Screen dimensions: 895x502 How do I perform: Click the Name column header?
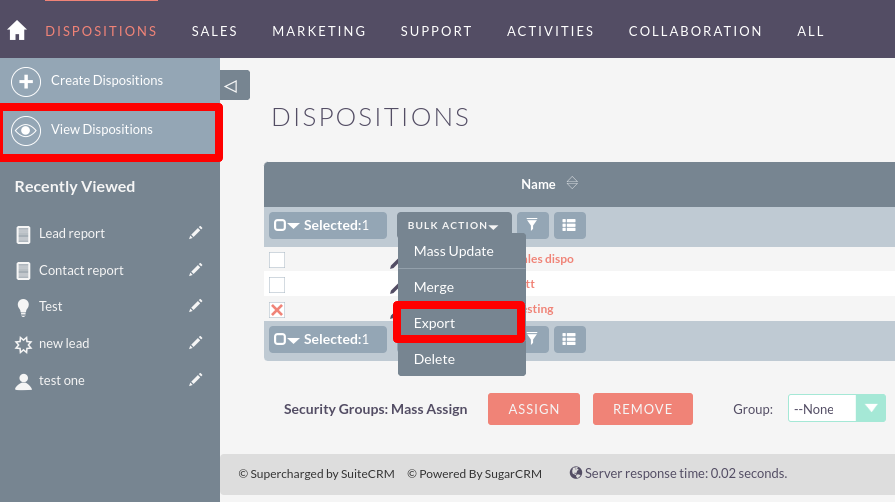pyautogui.click(x=538, y=184)
